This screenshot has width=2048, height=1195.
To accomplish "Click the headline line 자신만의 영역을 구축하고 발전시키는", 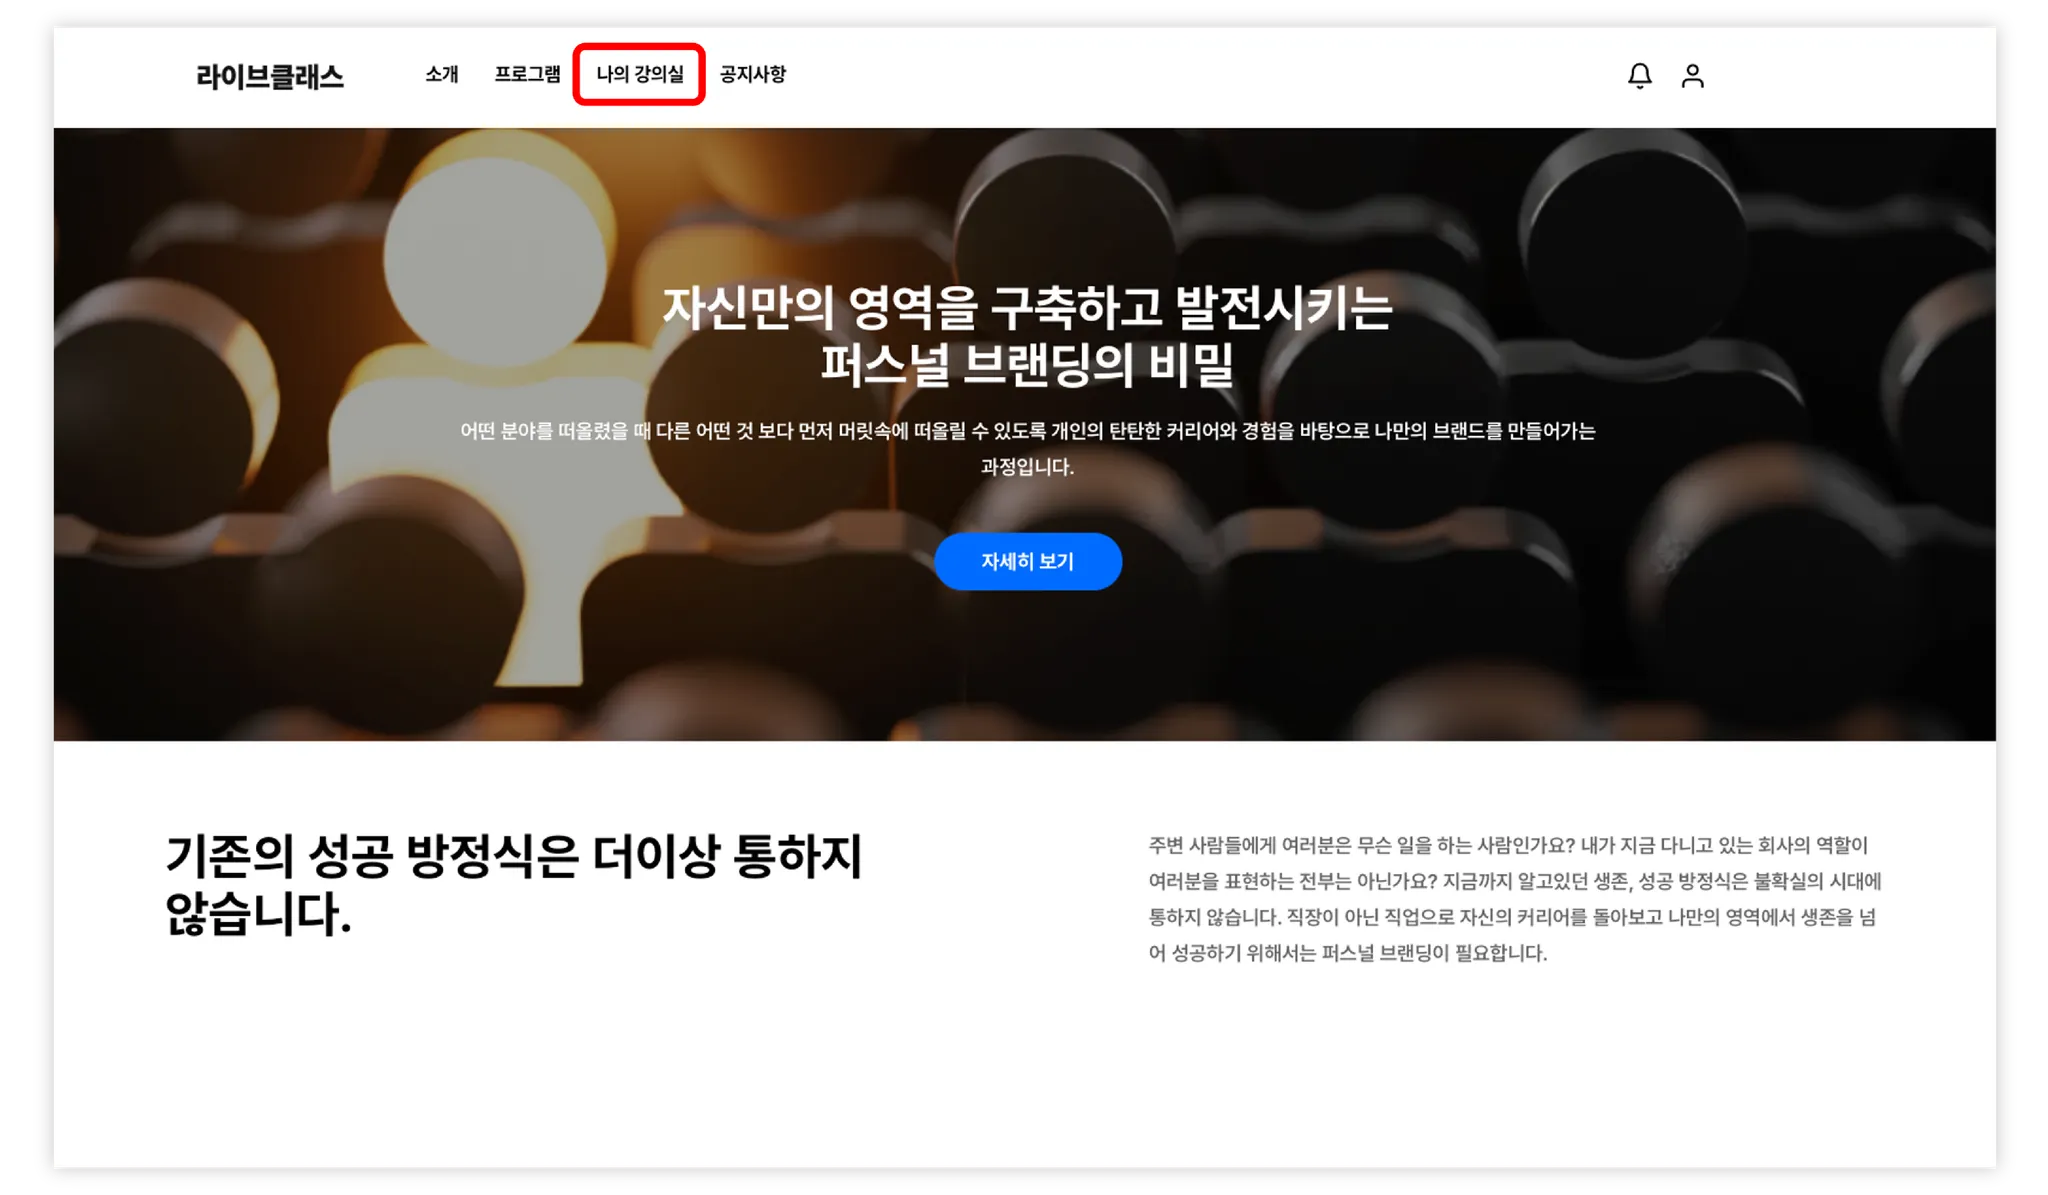I will pos(1027,308).
